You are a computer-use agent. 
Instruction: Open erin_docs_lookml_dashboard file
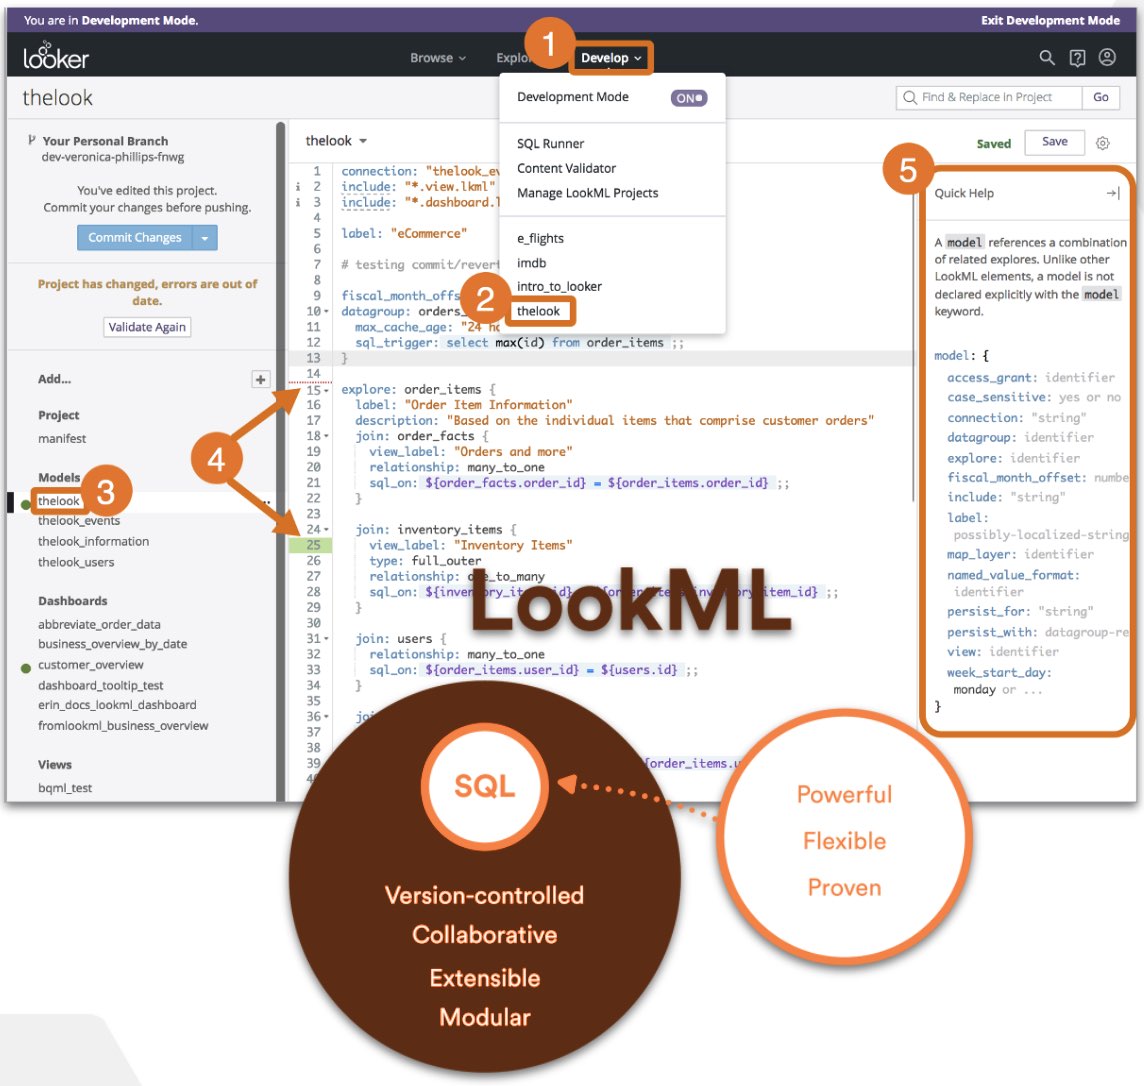click(117, 705)
